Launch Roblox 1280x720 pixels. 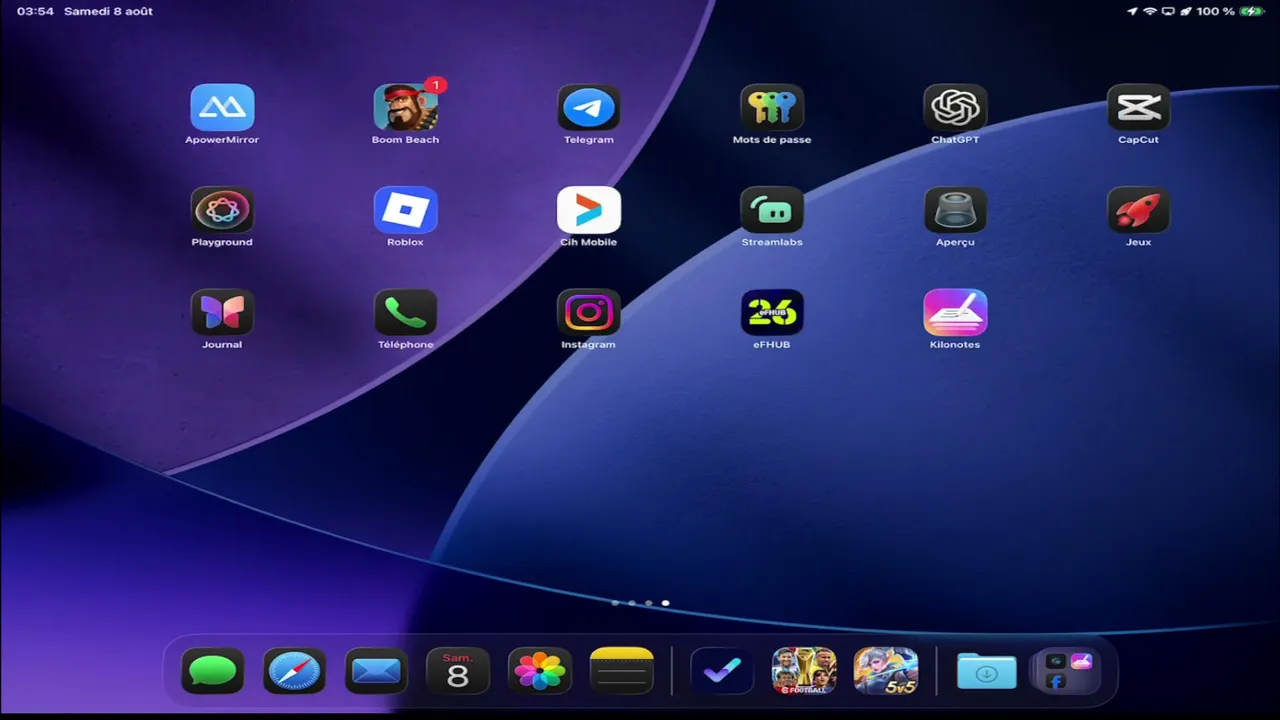[x=405, y=210]
